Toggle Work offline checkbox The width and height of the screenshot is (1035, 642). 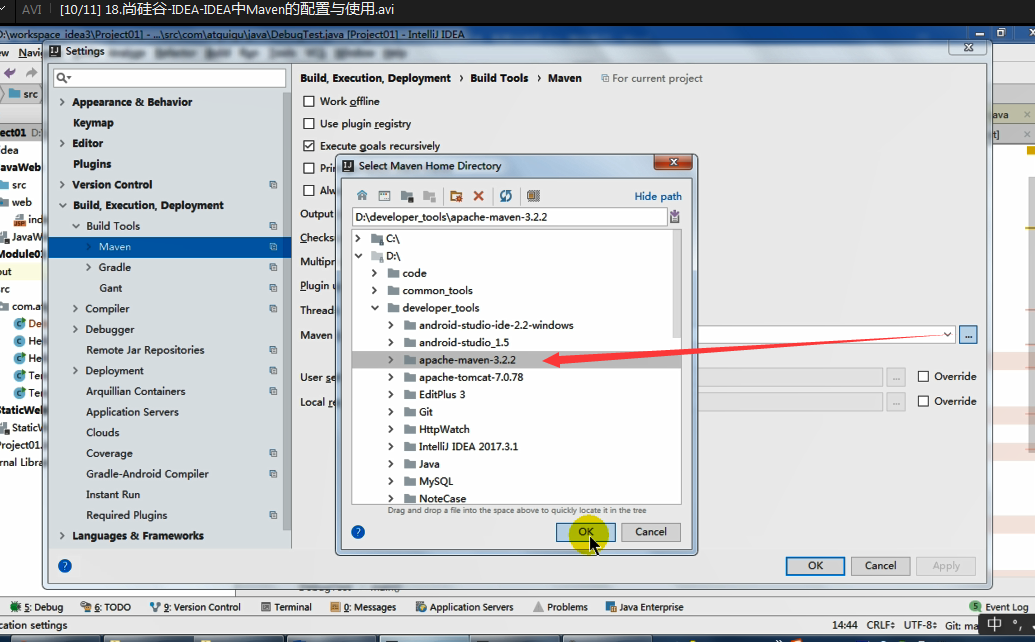click(x=308, y=102)
